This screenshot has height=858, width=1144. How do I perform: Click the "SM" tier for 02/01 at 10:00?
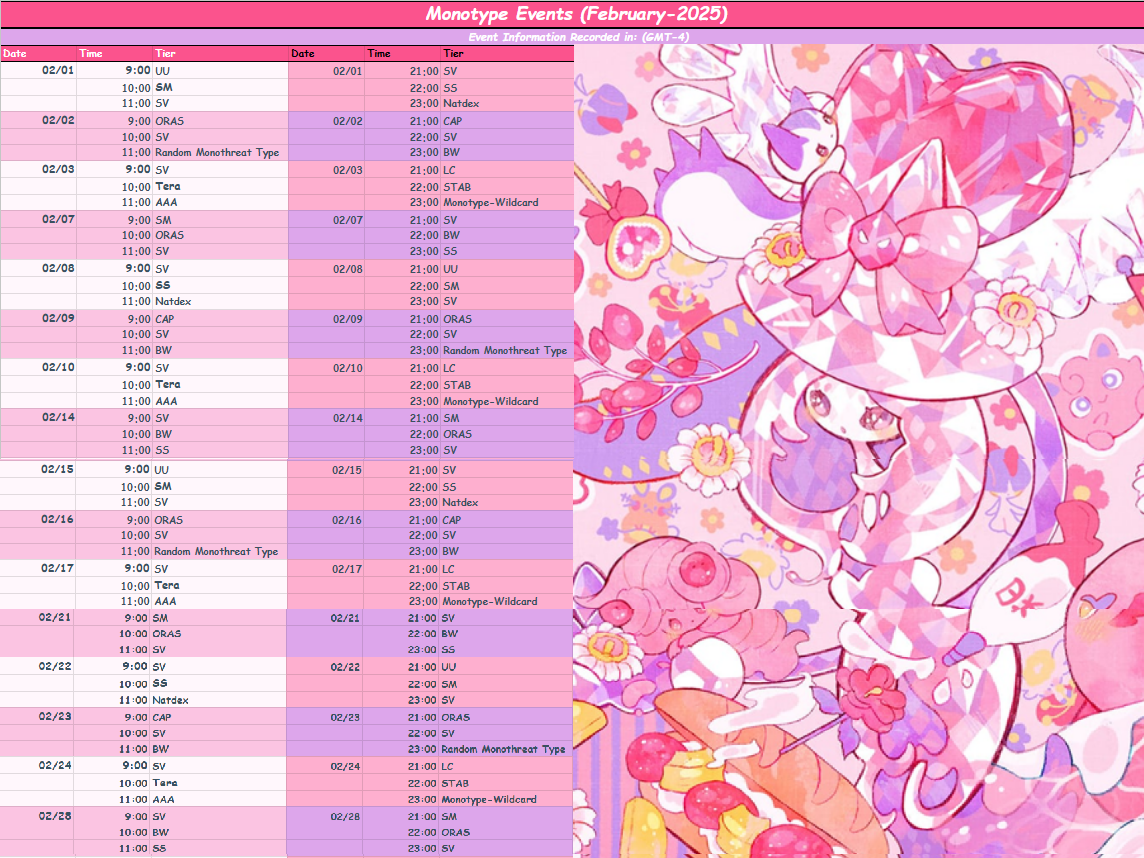(x=163, y=88)
